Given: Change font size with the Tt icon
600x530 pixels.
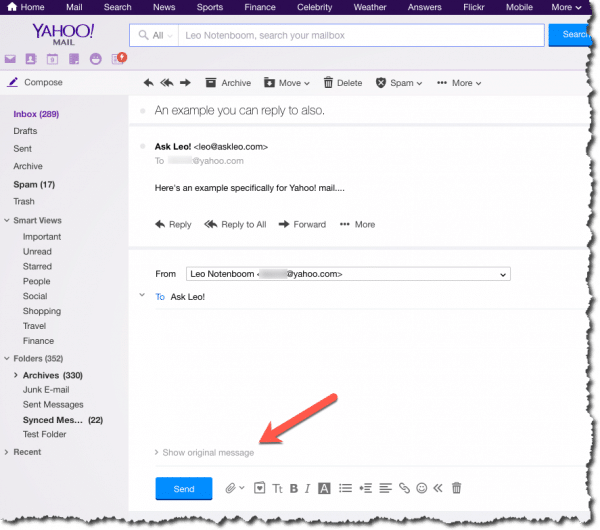Looking at the screenshot, I should tap(277, 489).
